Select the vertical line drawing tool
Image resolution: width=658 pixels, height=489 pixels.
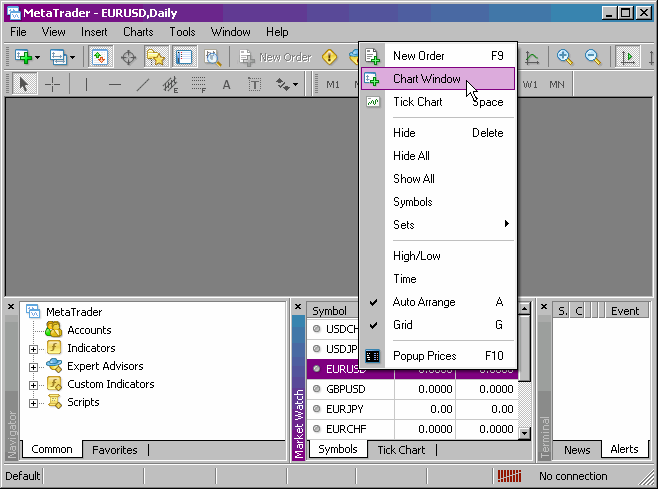pyautogui.click(x=86, y=84)
